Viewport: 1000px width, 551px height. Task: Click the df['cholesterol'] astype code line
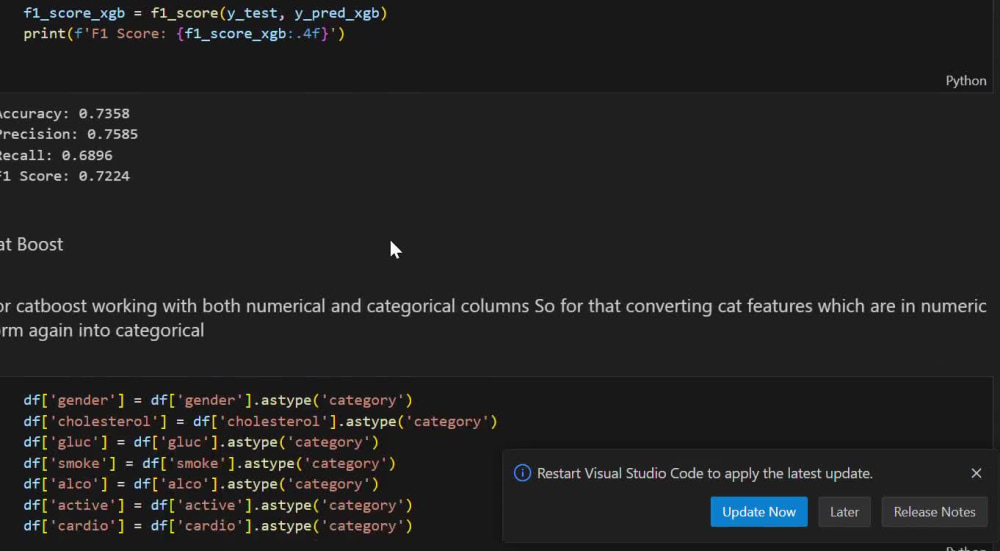(x=260, y=422)
